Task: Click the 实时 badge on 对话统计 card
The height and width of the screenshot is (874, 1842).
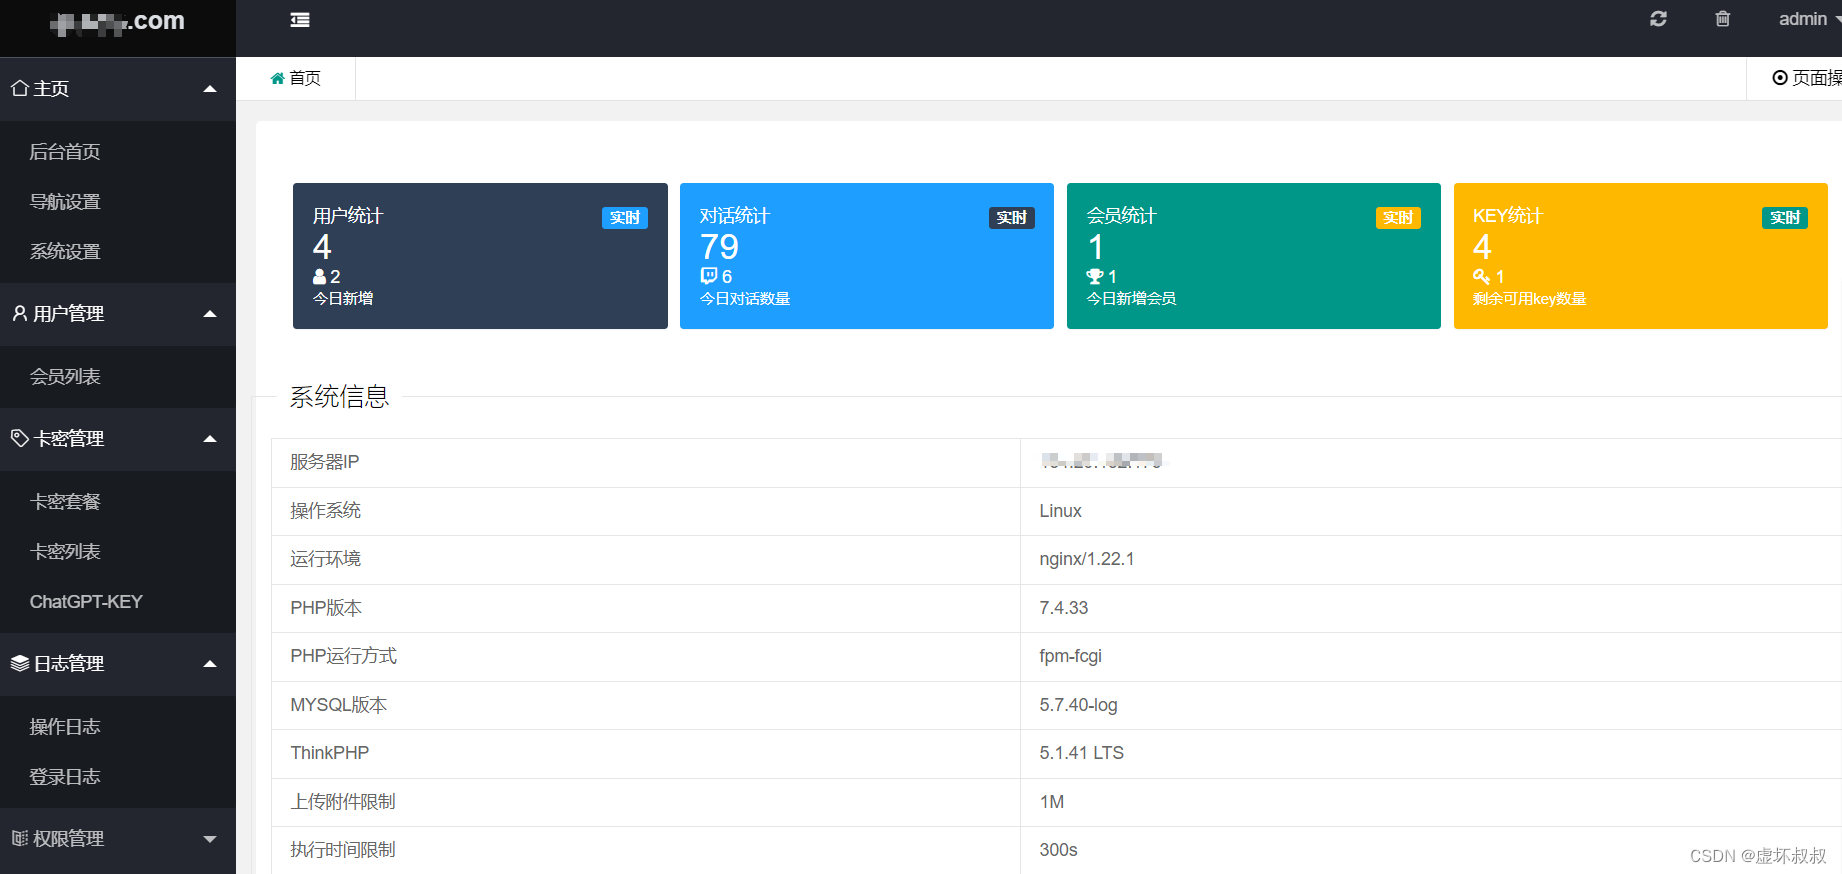Action: pos(1011,218)
